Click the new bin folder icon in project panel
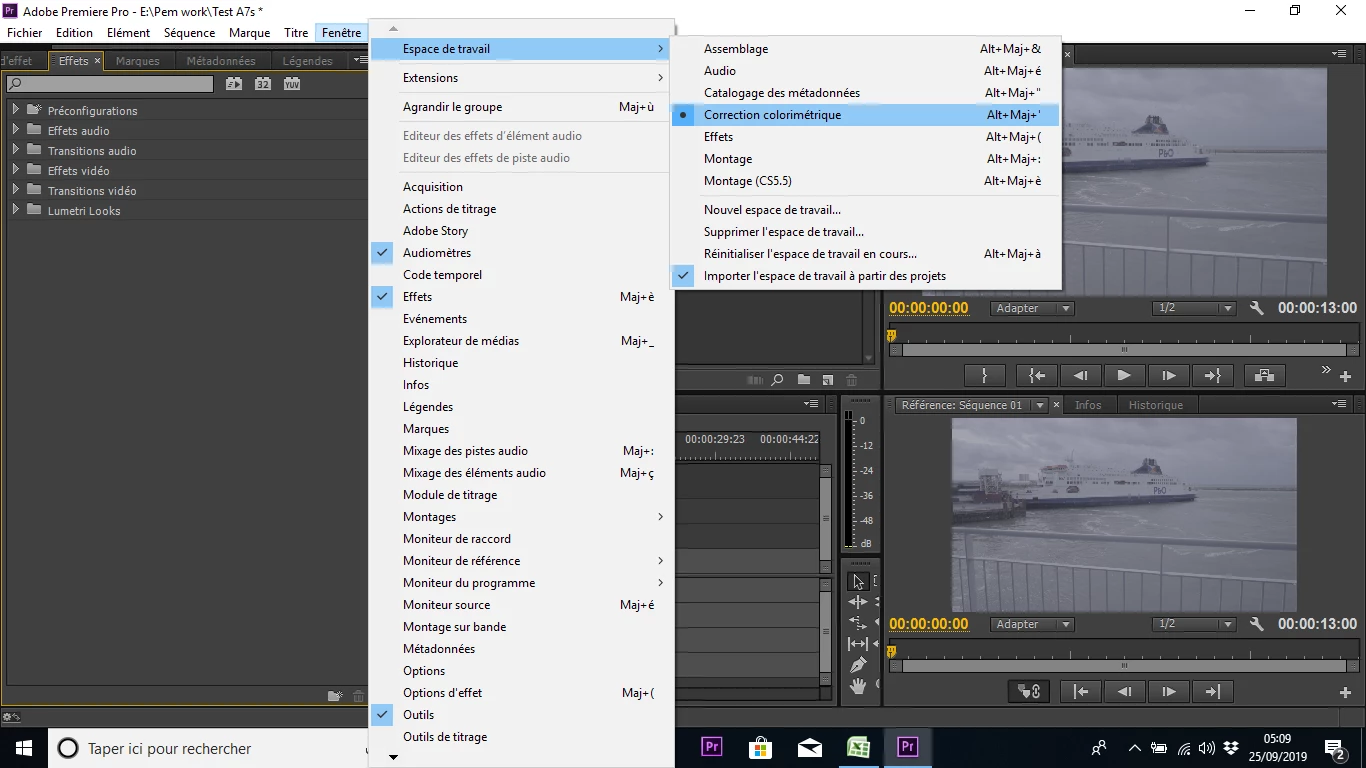1366x768 pixels. pyautogui.click(x=804, y=380)
